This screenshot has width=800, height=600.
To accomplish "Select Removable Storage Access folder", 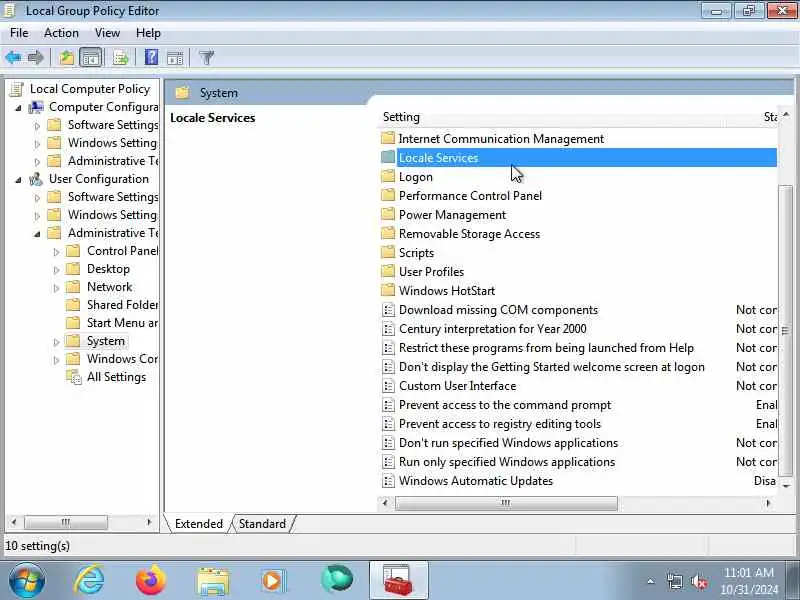I will [x=469, y=234].
